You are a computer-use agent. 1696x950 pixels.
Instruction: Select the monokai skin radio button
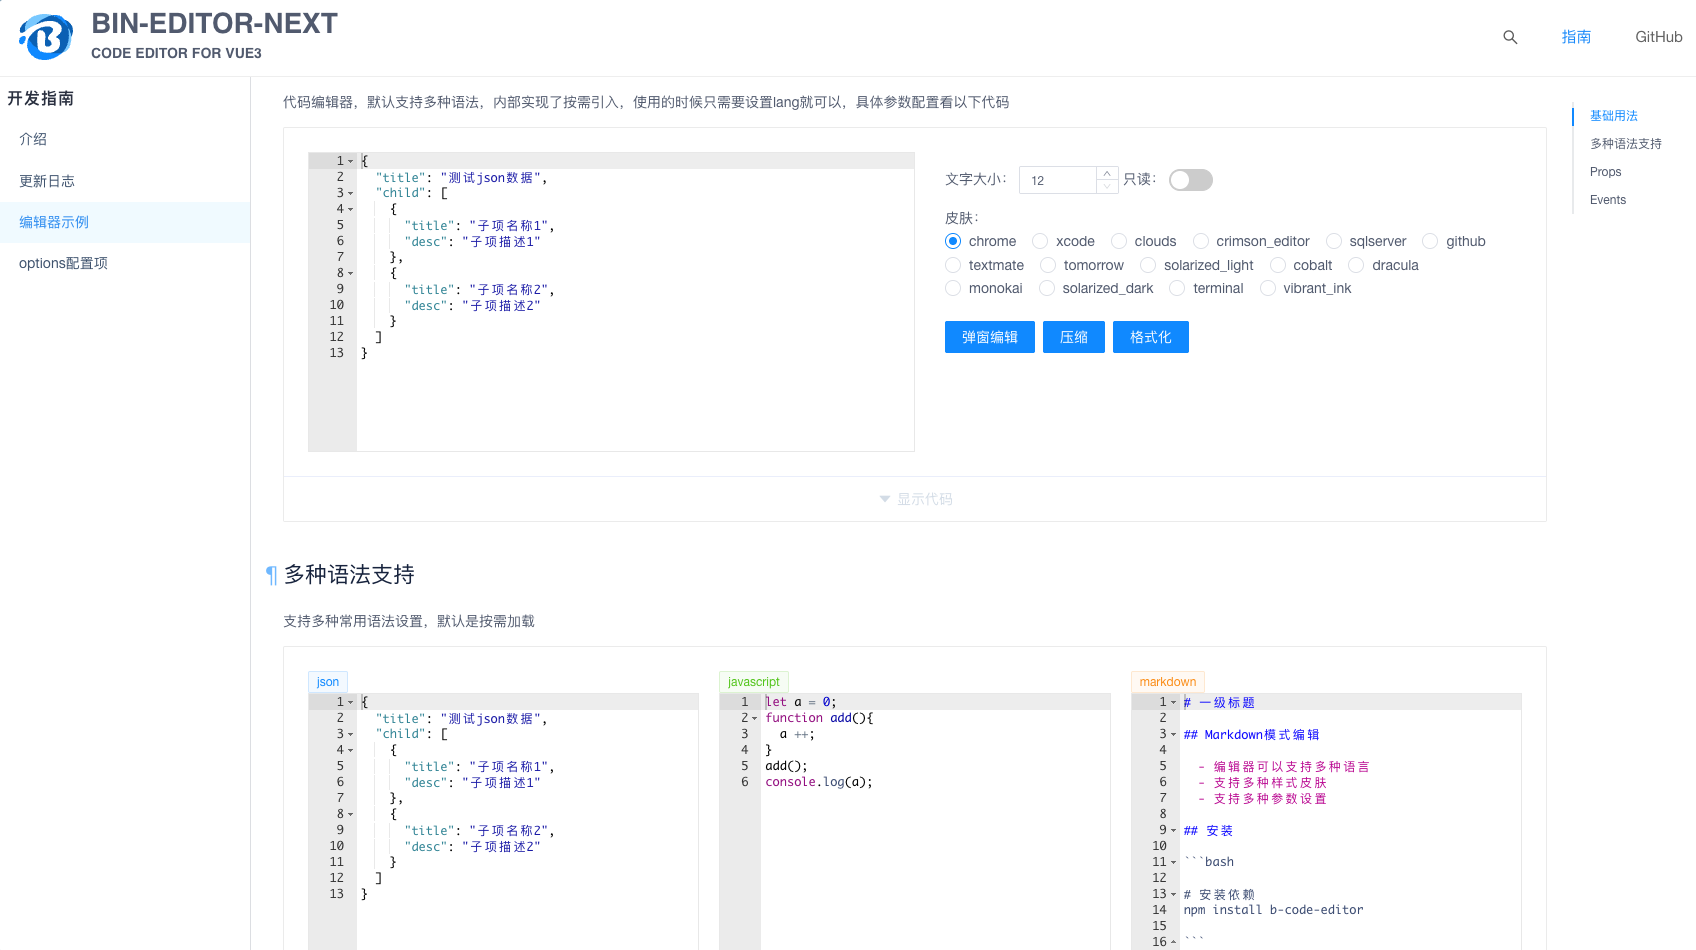point(953,289)
